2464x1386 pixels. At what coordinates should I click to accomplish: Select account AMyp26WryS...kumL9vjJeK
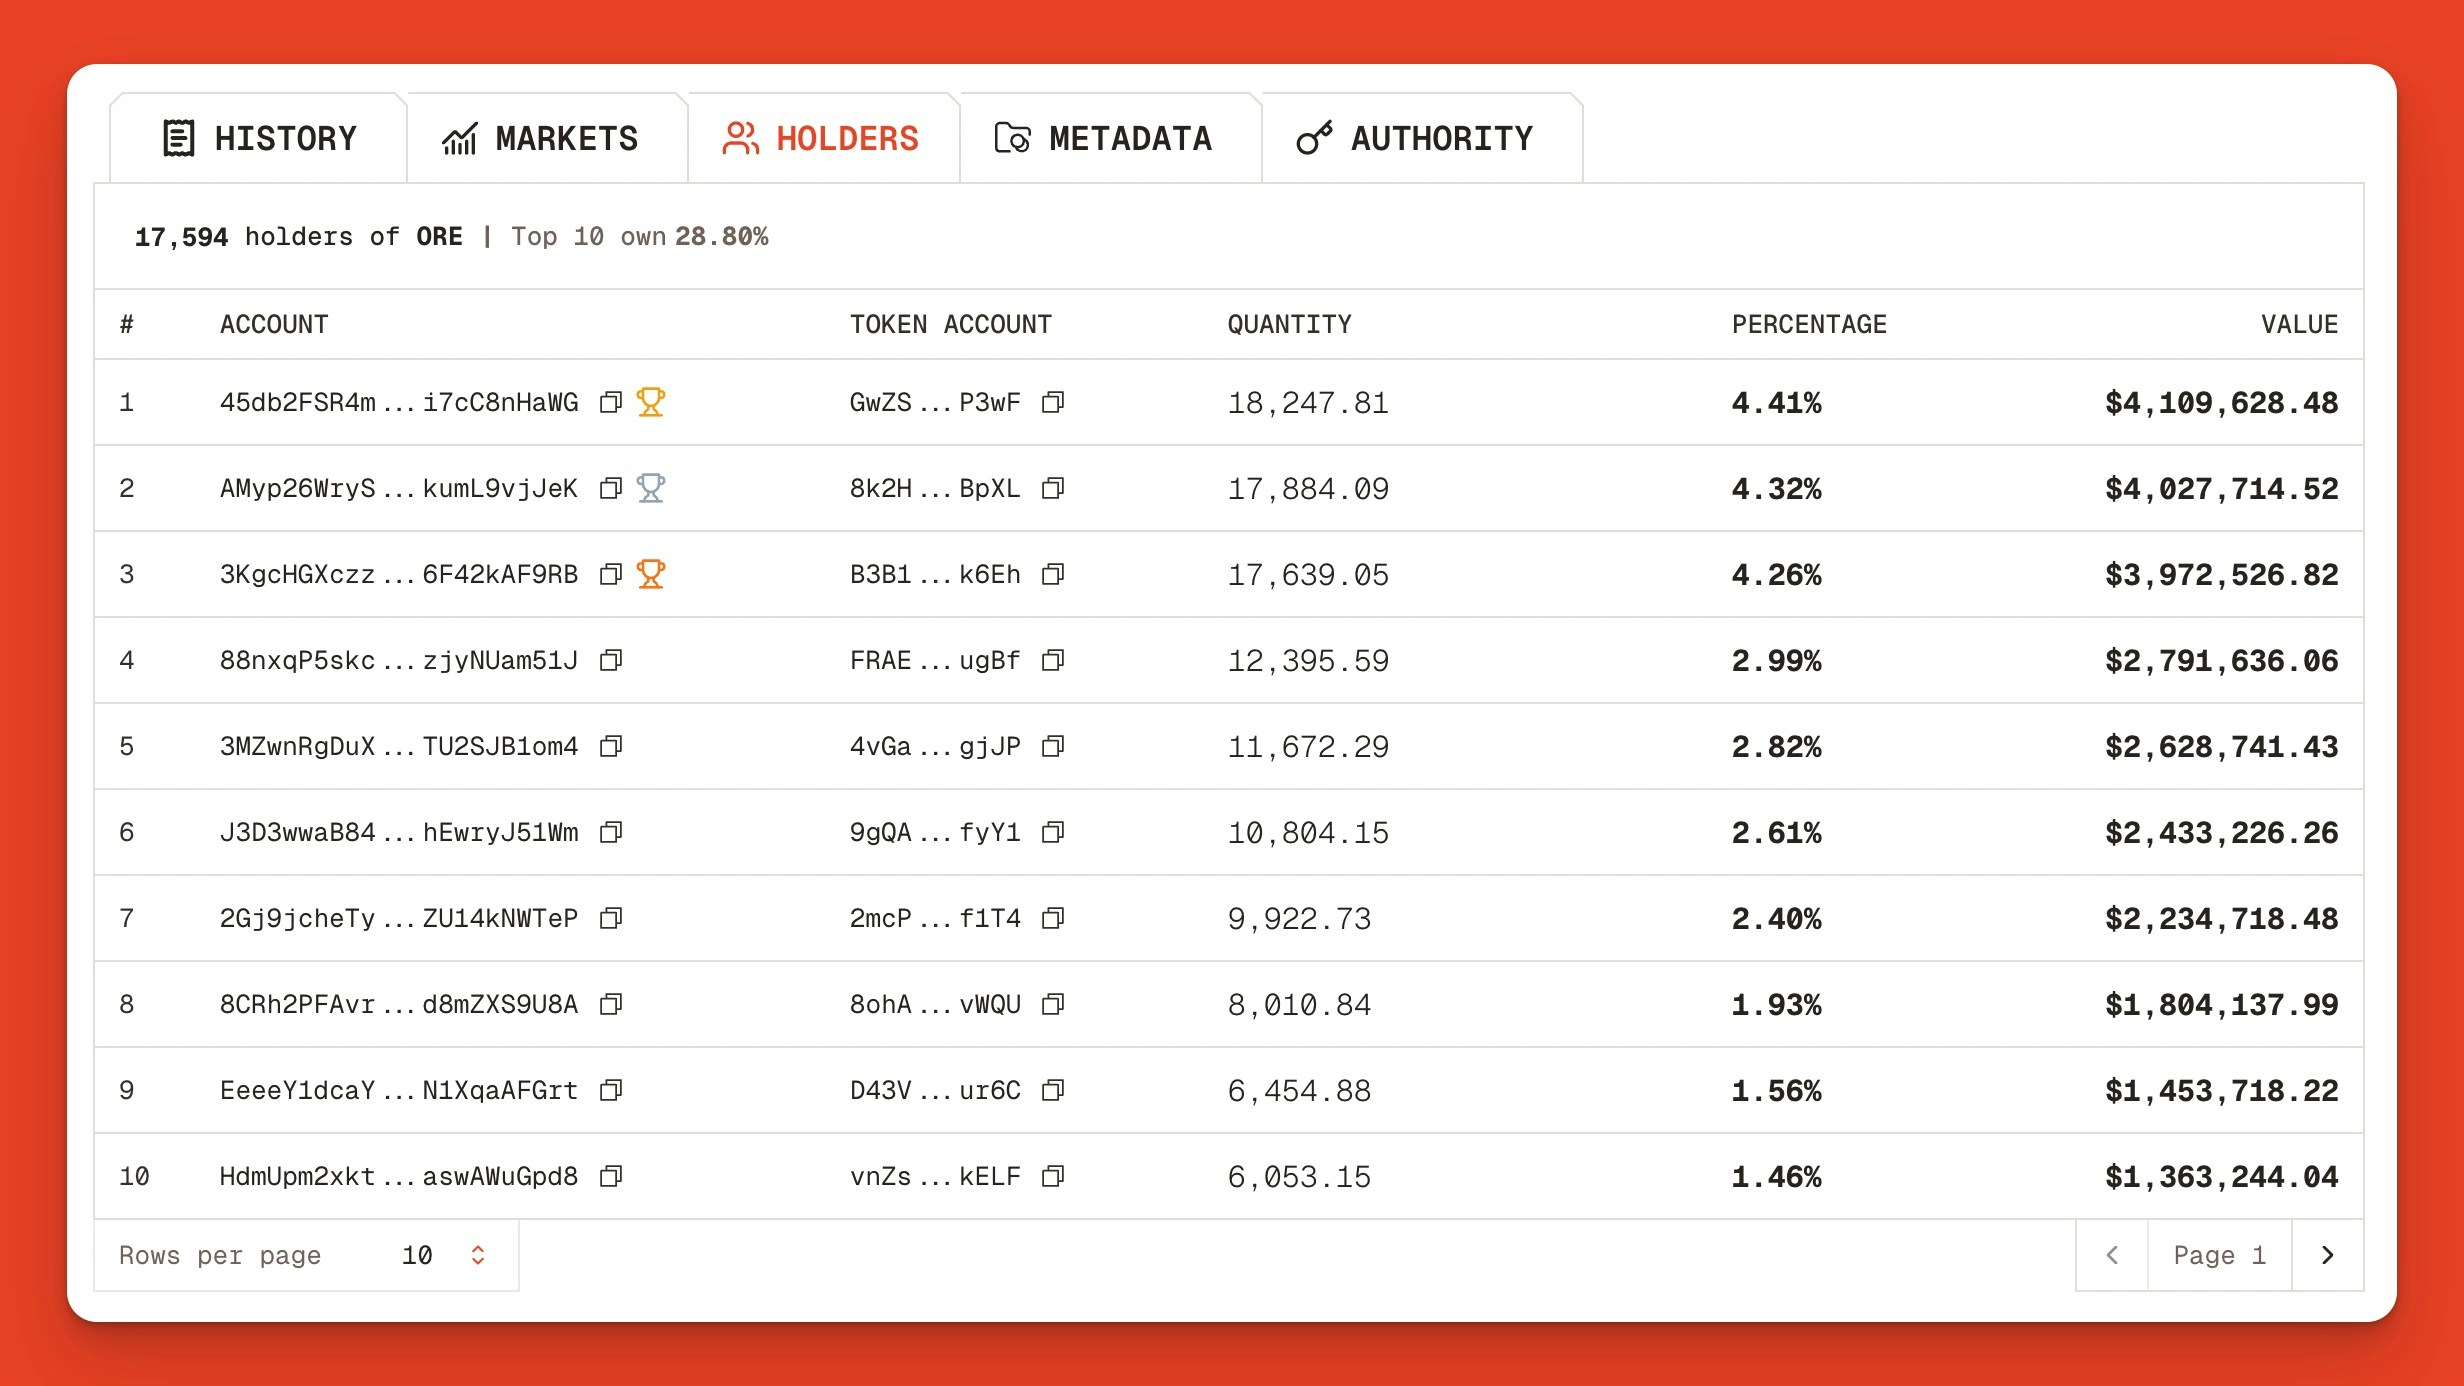(x=398, y=488)
